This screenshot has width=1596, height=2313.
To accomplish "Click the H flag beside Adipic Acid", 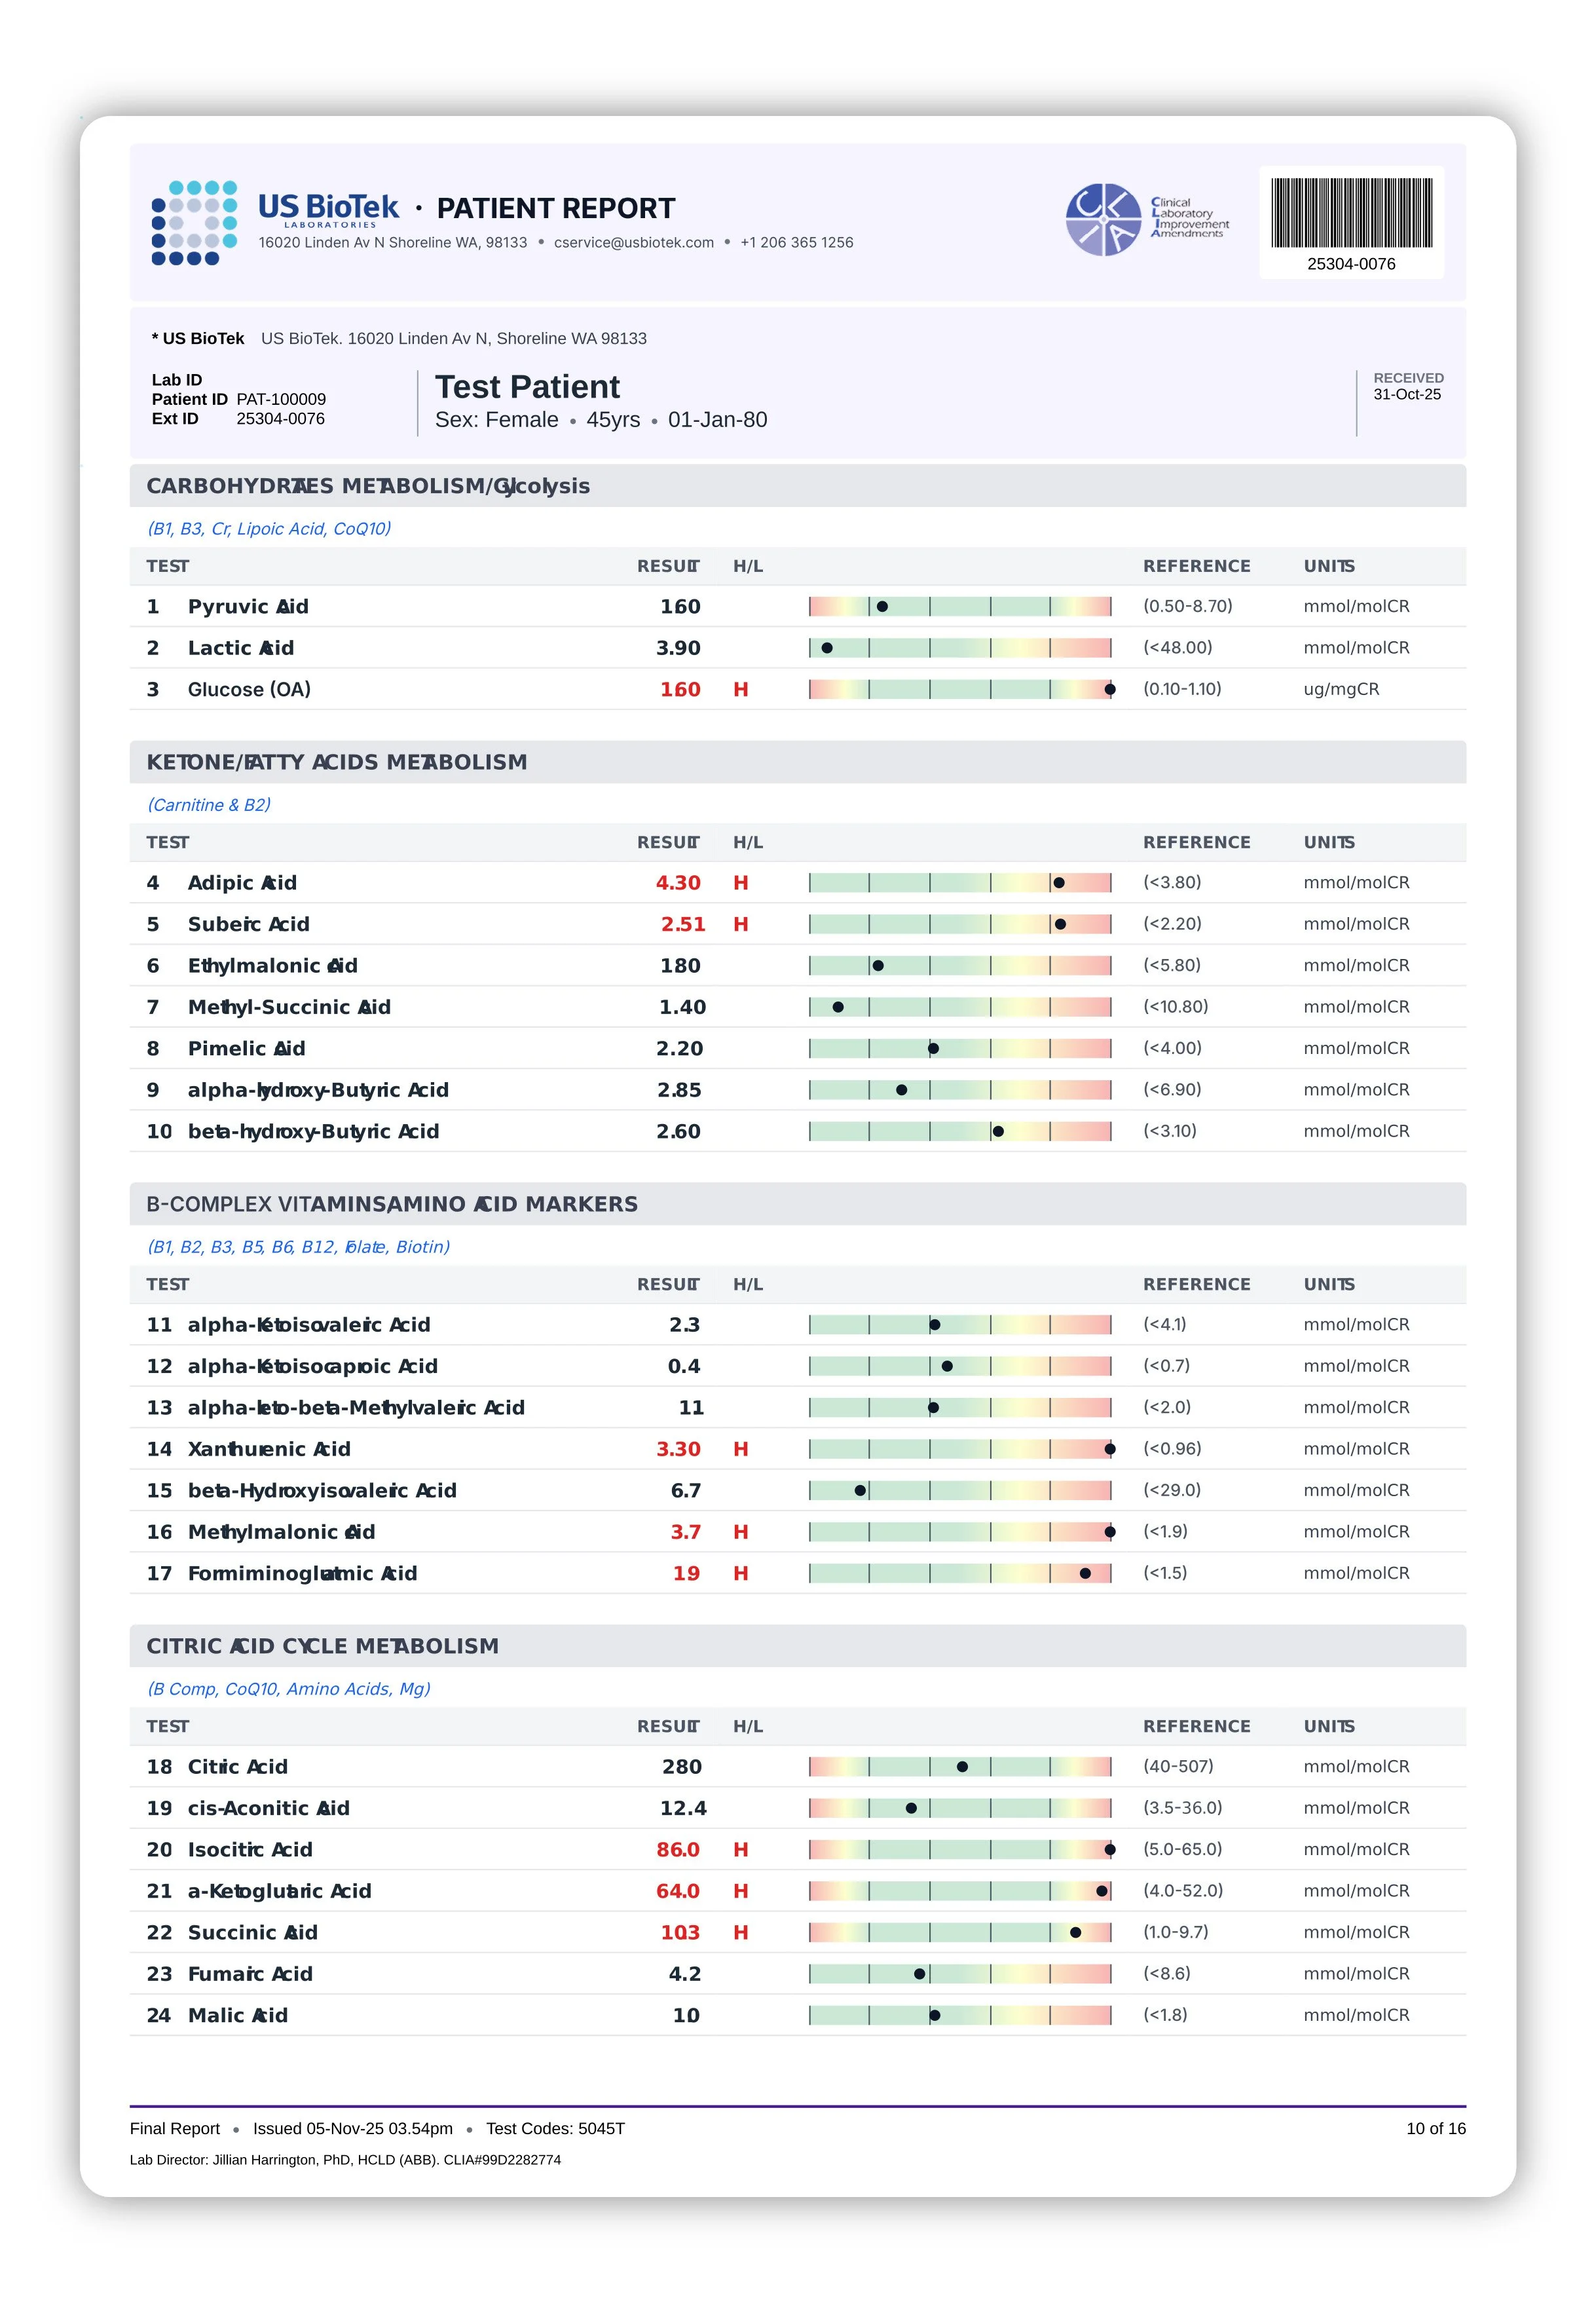I will [x=740, y=883].
